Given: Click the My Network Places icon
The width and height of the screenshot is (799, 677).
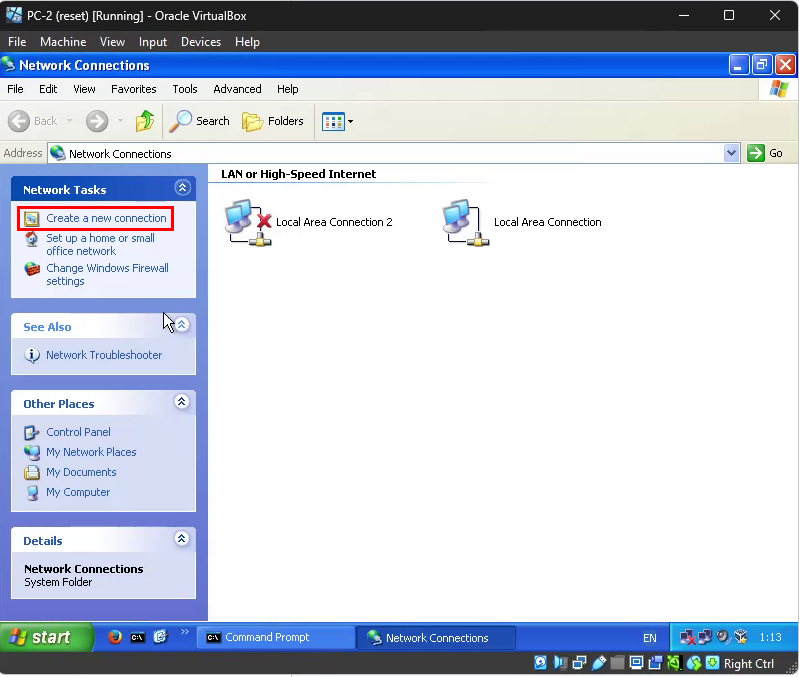Looking at the screenshot, I should tap(32, 452).
